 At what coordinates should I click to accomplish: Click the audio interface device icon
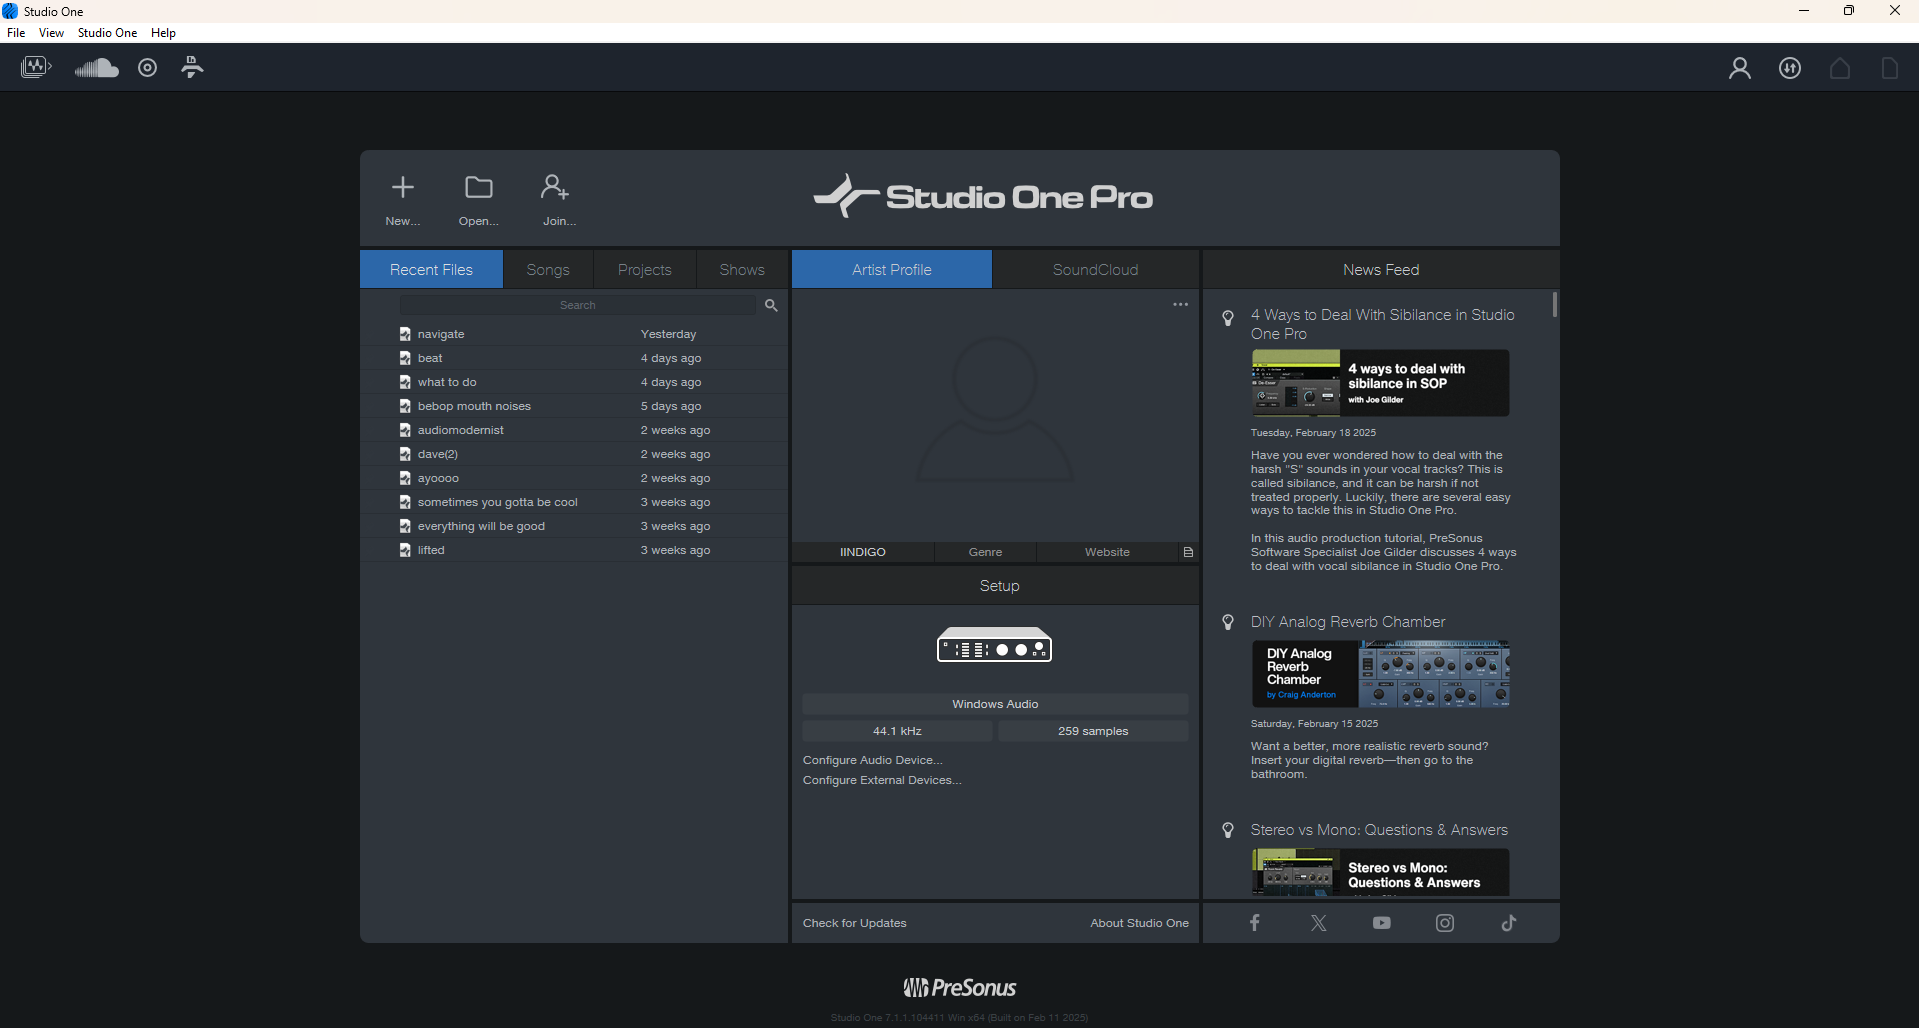pos(995,645)
